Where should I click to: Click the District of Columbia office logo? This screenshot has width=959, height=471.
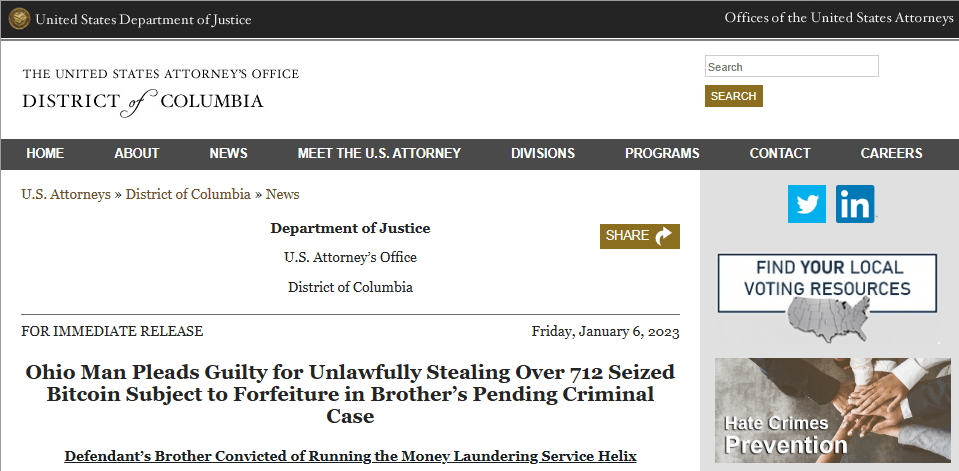[161, 92]
